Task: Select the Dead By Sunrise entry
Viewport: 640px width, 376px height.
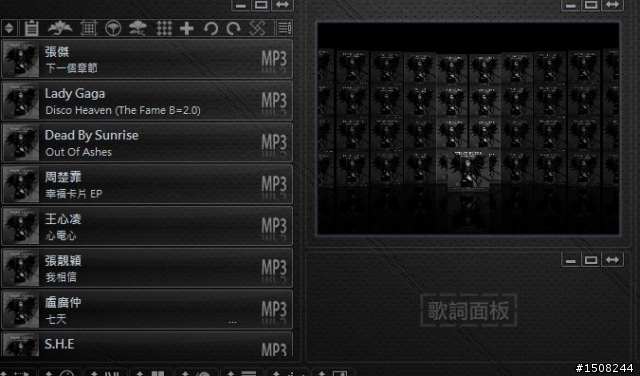Action: pyautogui.click(x=147, y=142)
